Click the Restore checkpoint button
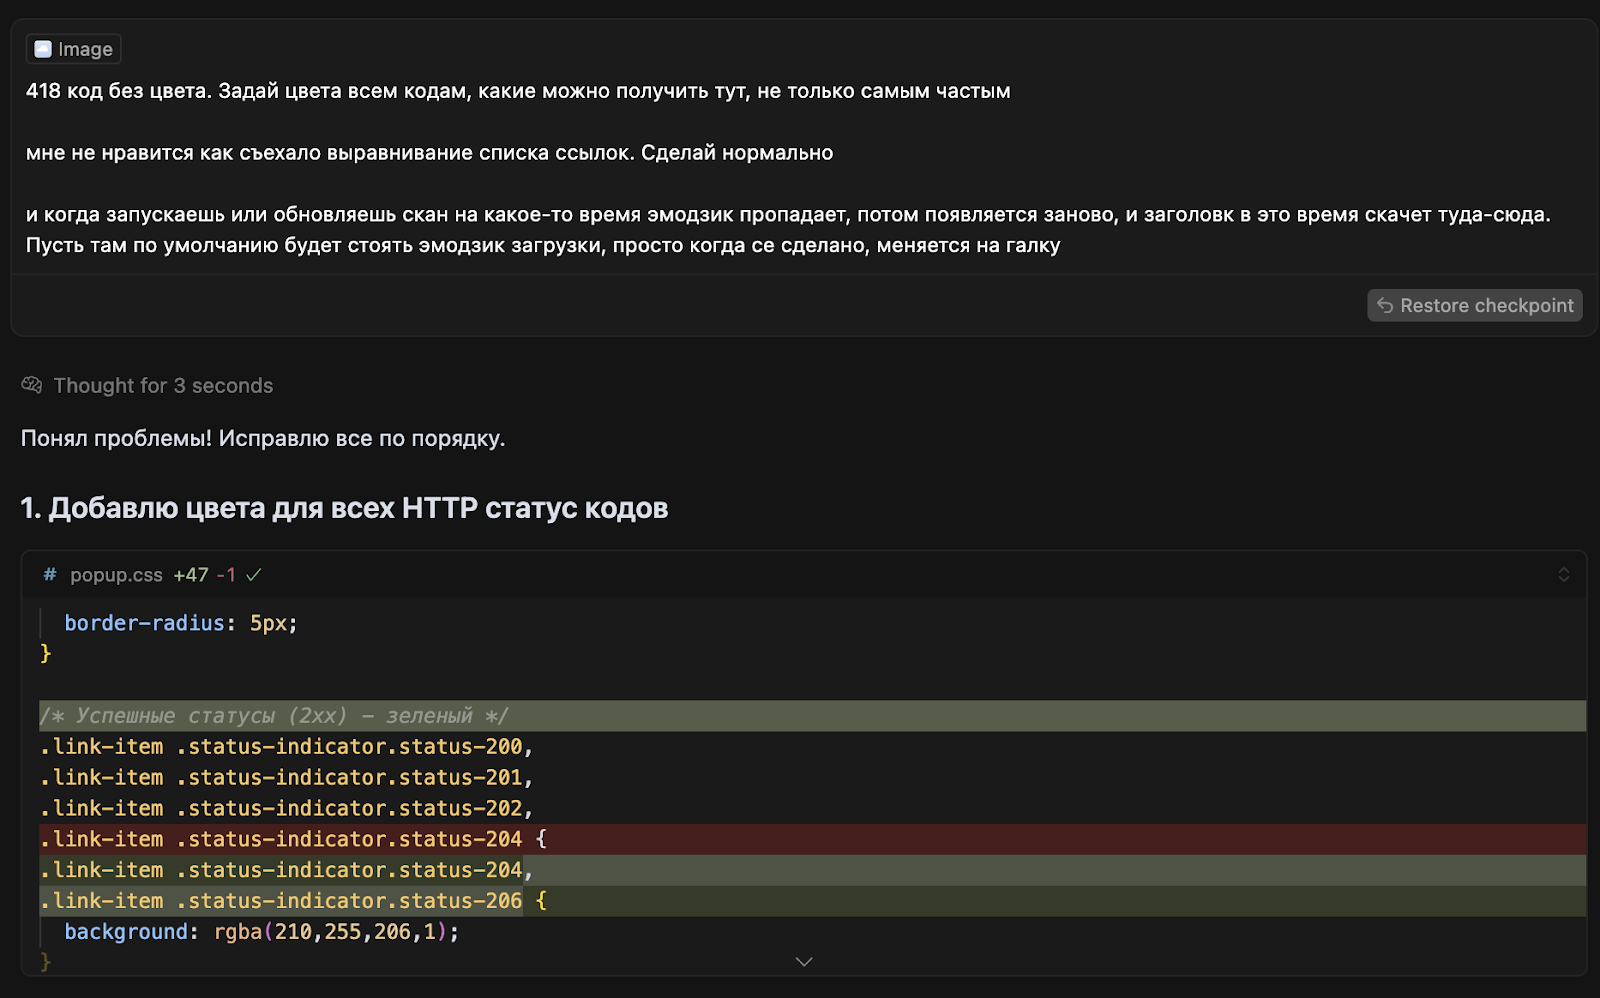1600x998 pixels. coord(1475,306)
